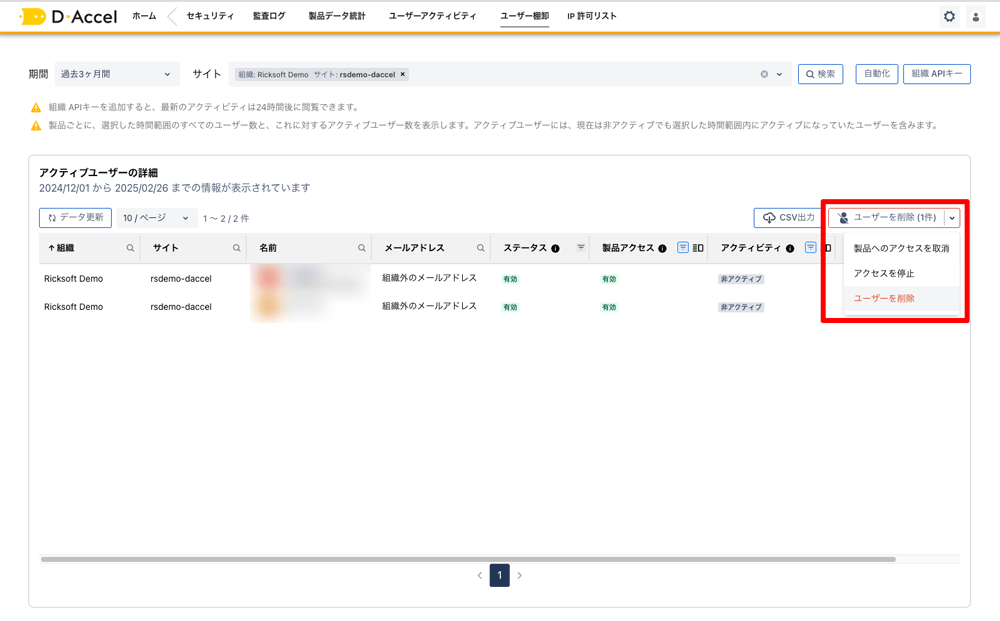
Task: Click second row 製品アクセス 有効 badge
Action: (x=609, y=307)
